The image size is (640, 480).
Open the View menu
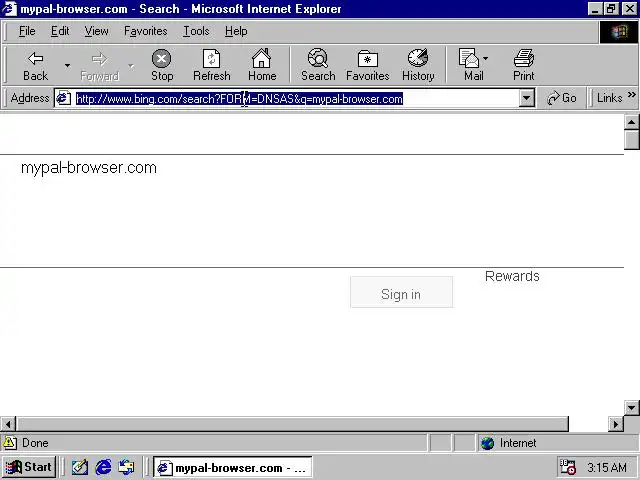click(96, 31)
